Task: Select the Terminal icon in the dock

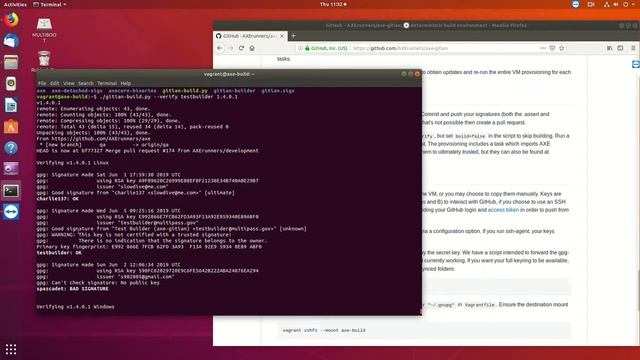Action: [11, 191]
